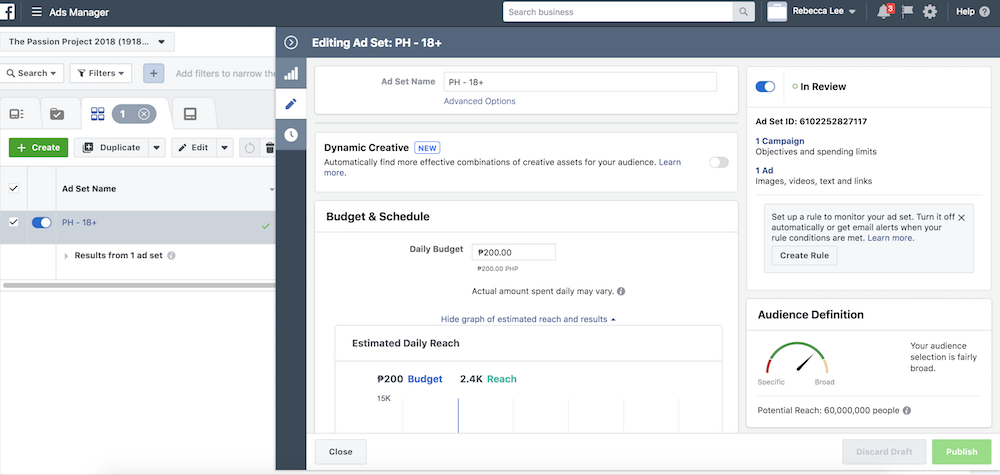Open the charts view icon in side rail

tap(291, 73)
